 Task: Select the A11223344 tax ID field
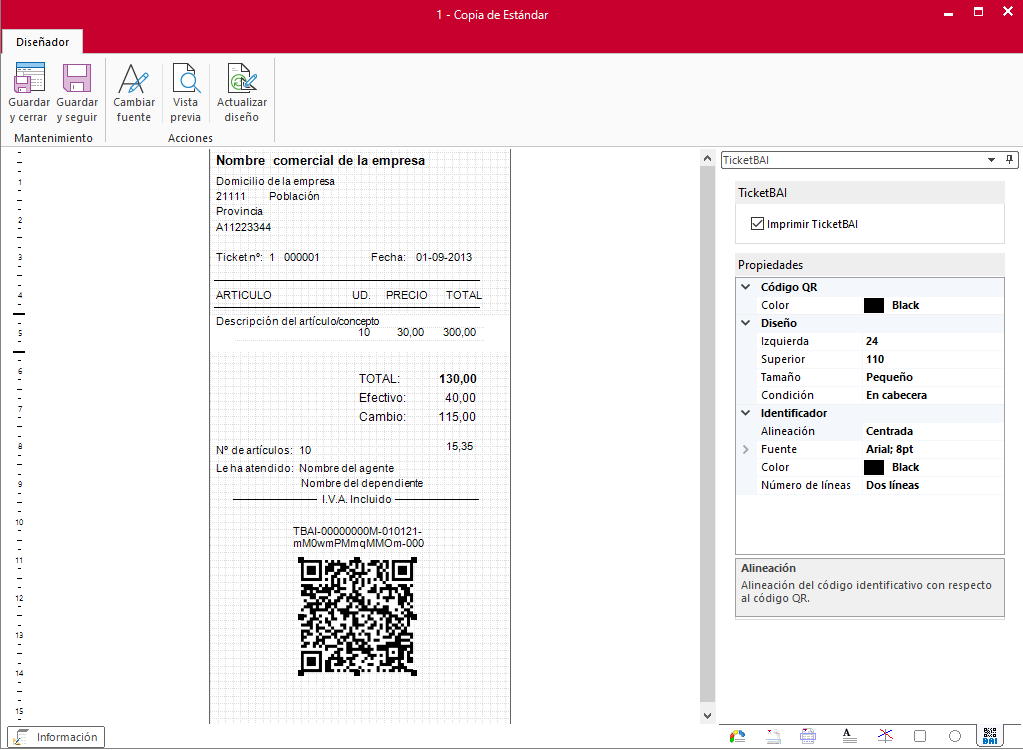[243, 227]
